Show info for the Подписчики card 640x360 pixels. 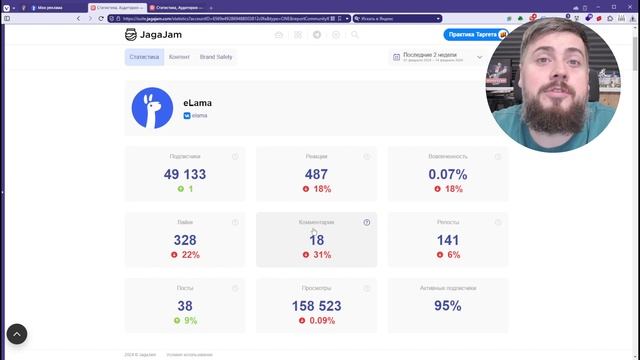click(235, 156)
